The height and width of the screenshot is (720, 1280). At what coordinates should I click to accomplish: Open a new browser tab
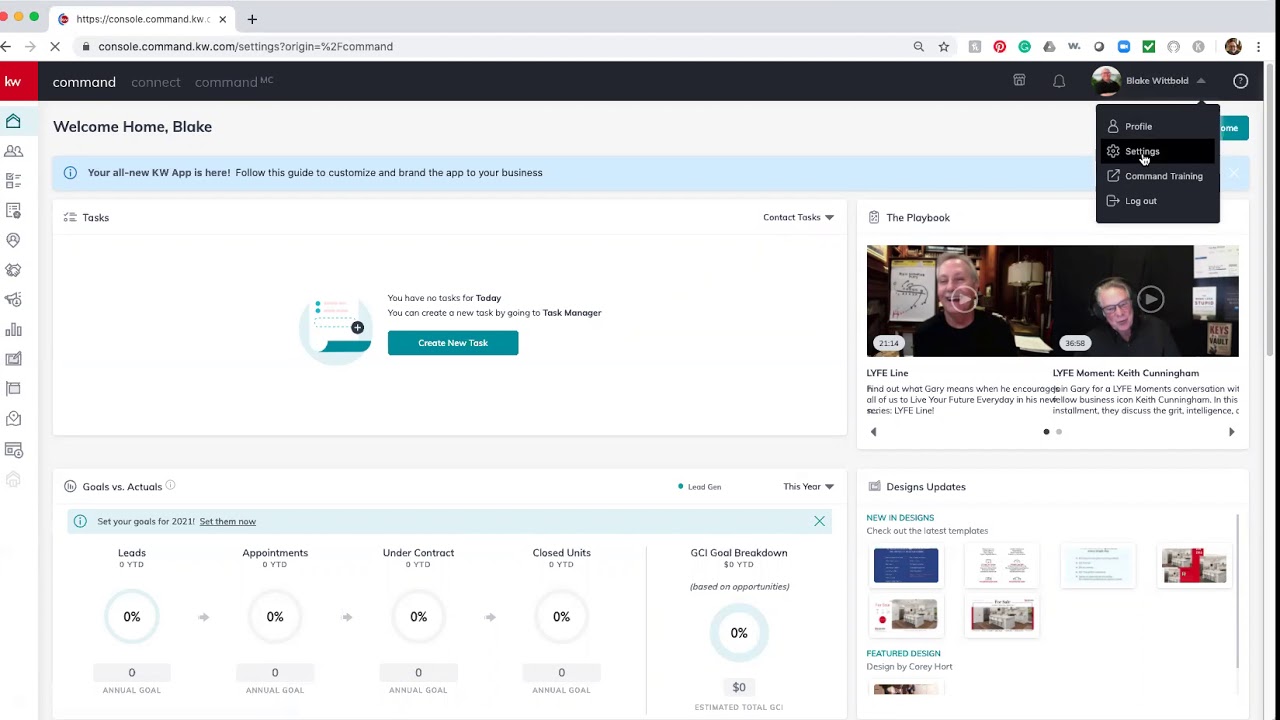tap(252, 19)
